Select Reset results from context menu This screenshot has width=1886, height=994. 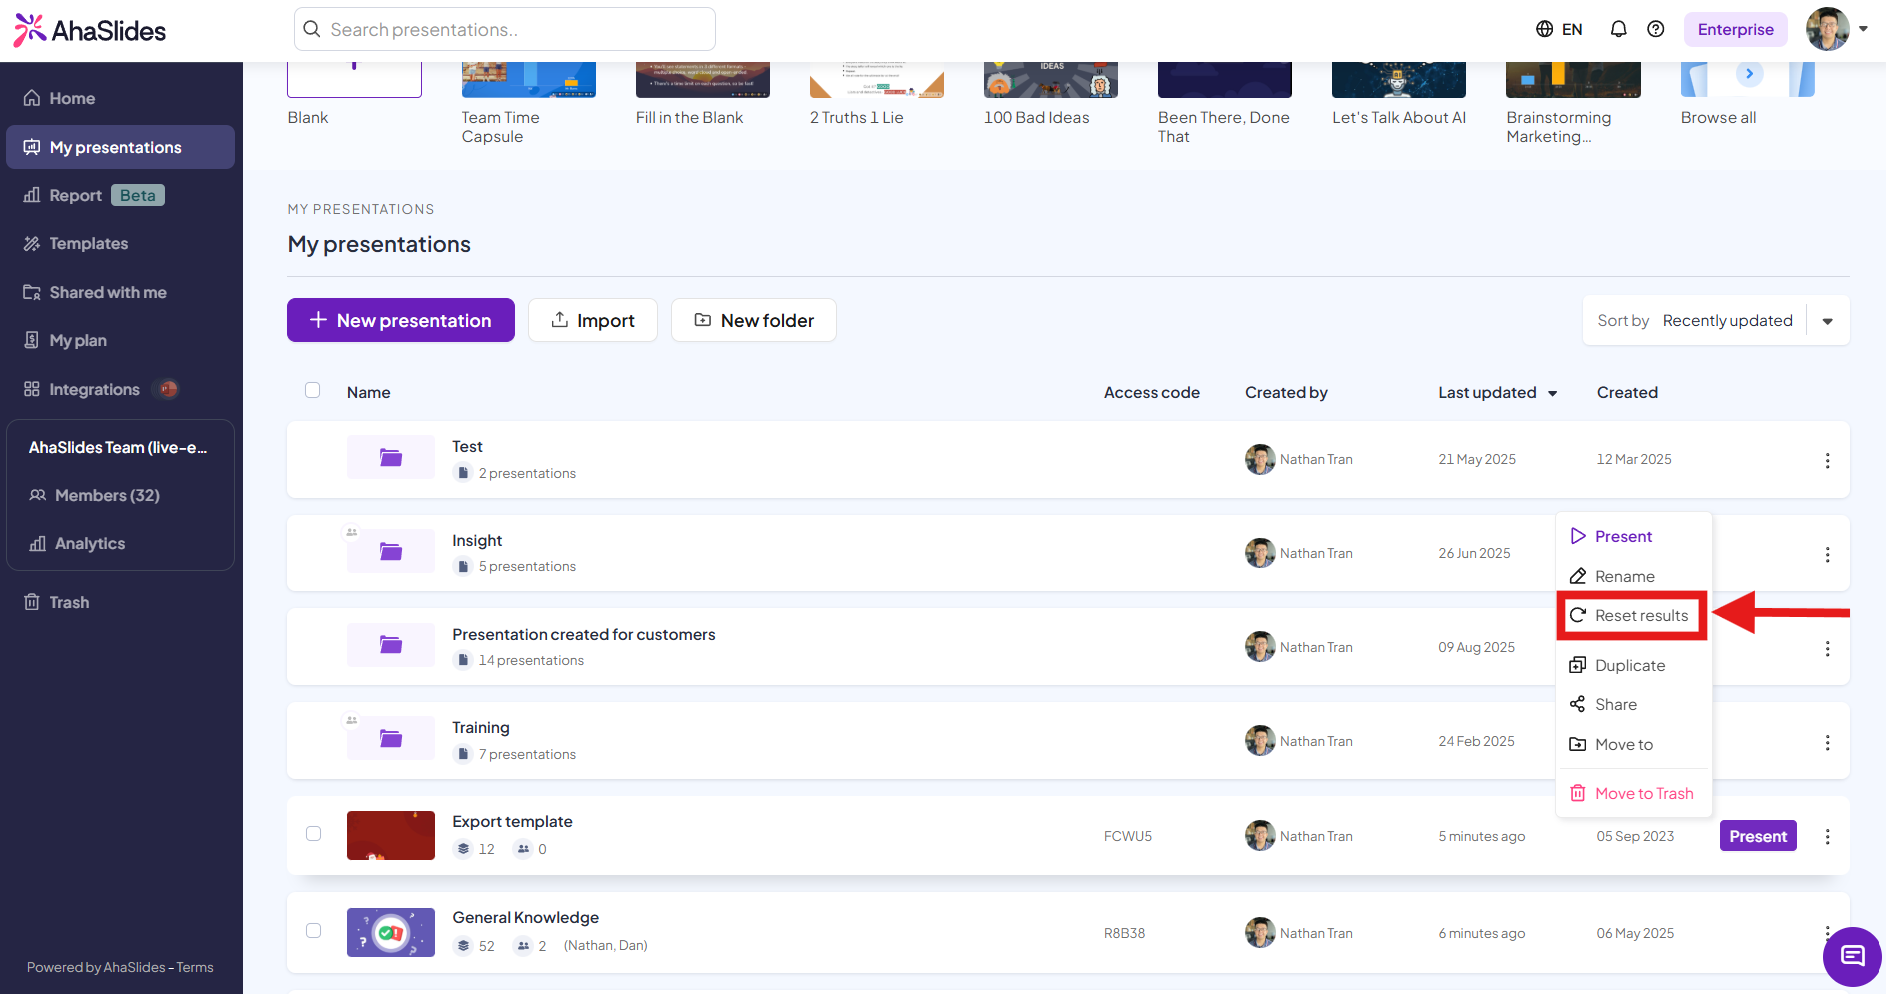1631,616
